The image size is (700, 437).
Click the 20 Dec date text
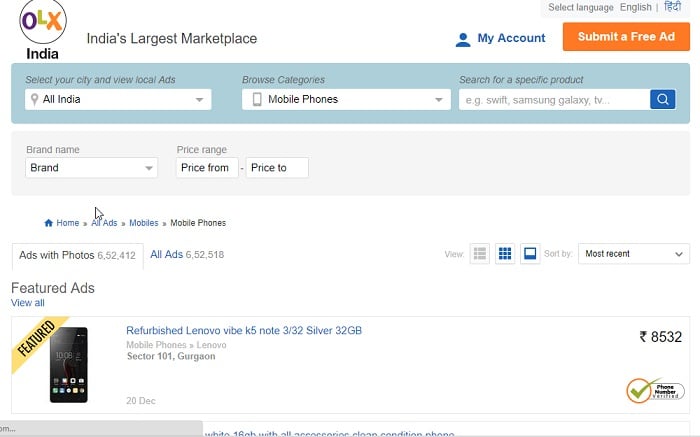pyautogui.click(x=141, y=400)
